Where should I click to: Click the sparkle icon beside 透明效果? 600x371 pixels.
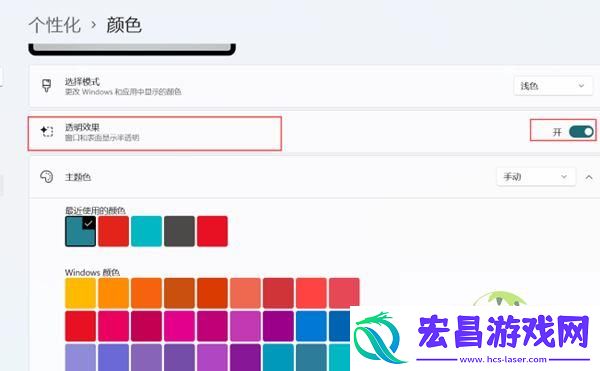47,132
